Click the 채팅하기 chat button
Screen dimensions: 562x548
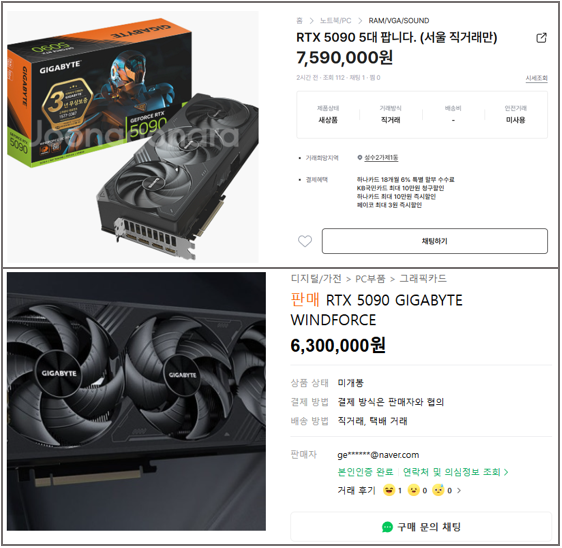tap(435, 241)
